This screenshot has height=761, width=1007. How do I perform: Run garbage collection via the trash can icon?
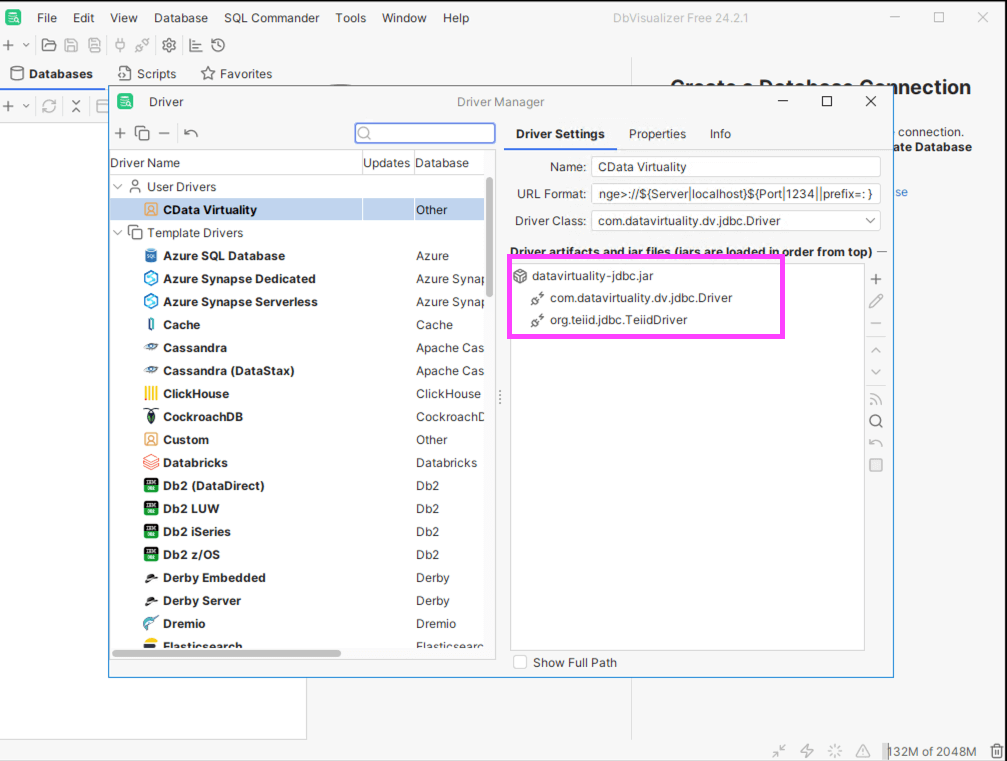click(995, 751)
